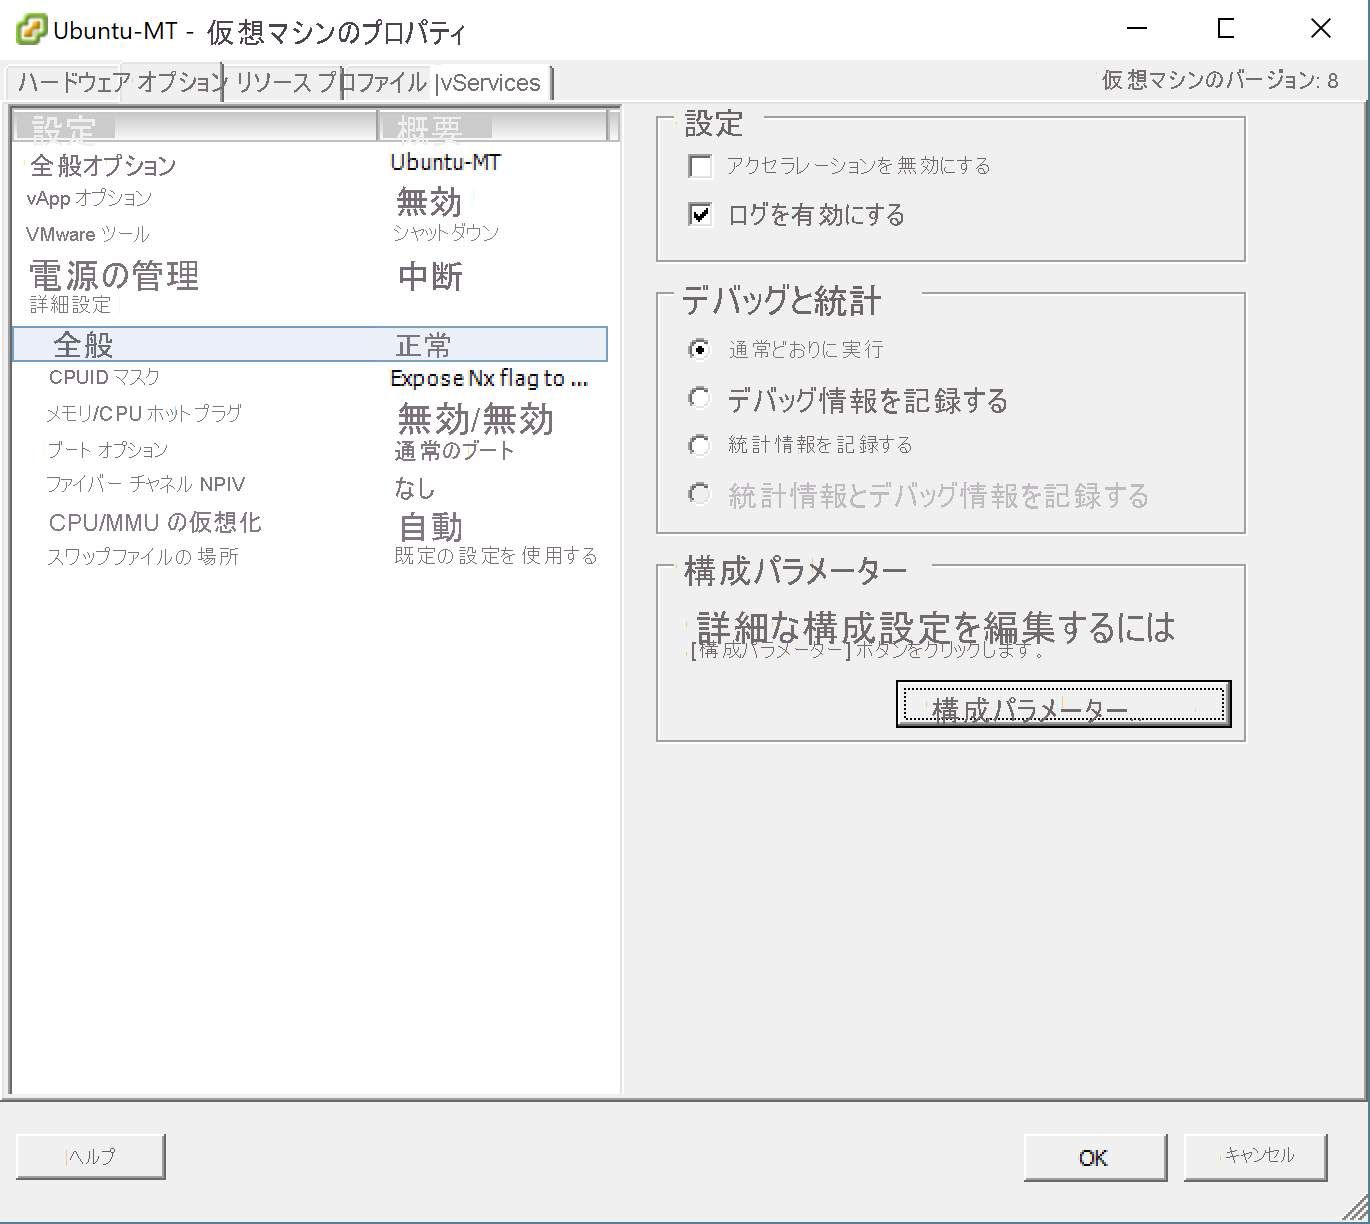Click the 概要 column header
This screenshot has height=1224, width=1370.
click(492, 126)
